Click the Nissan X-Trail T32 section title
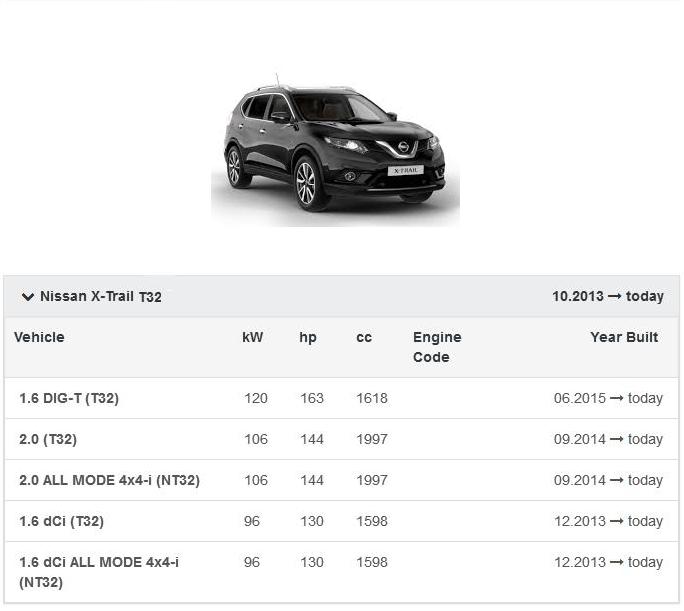The width and height of the screenshot is (684, 611). [100, 297]
